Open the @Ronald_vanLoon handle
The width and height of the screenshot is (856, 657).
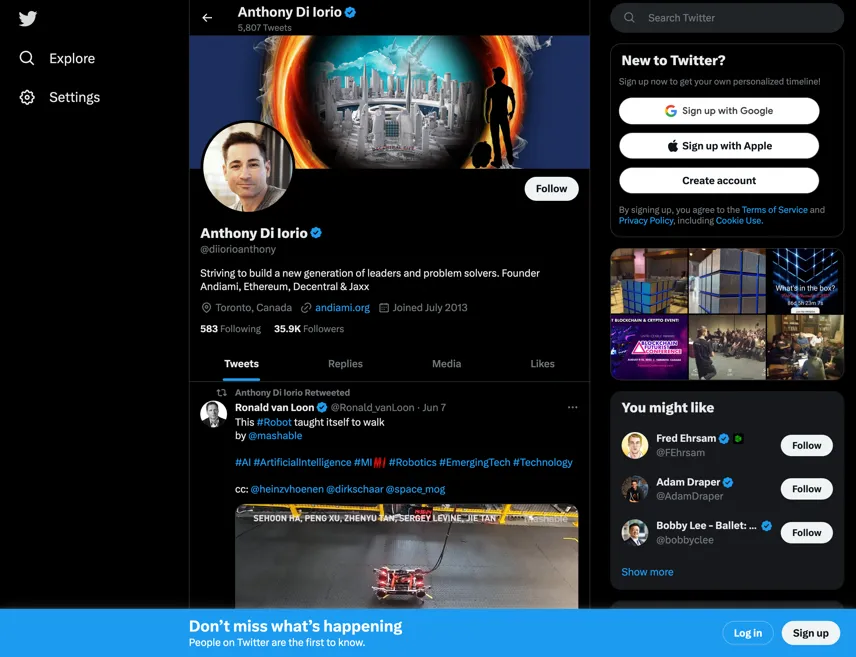point(372,407)
